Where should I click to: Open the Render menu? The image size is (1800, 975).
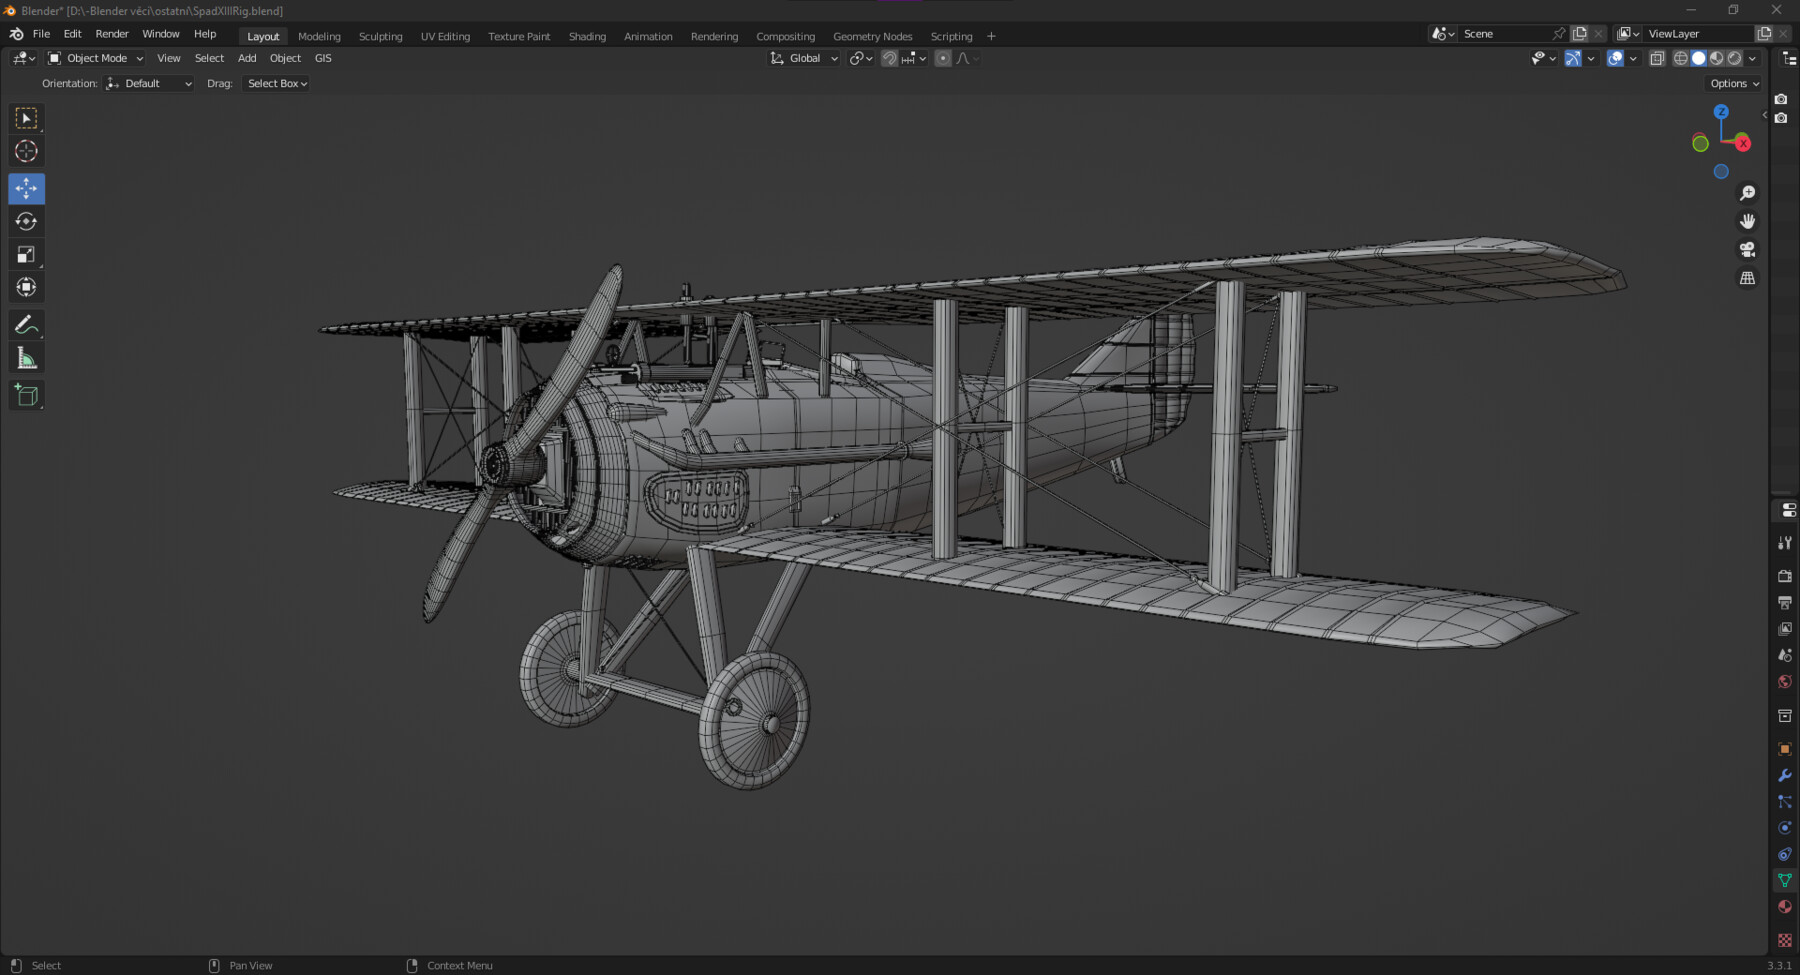point(112,33)
